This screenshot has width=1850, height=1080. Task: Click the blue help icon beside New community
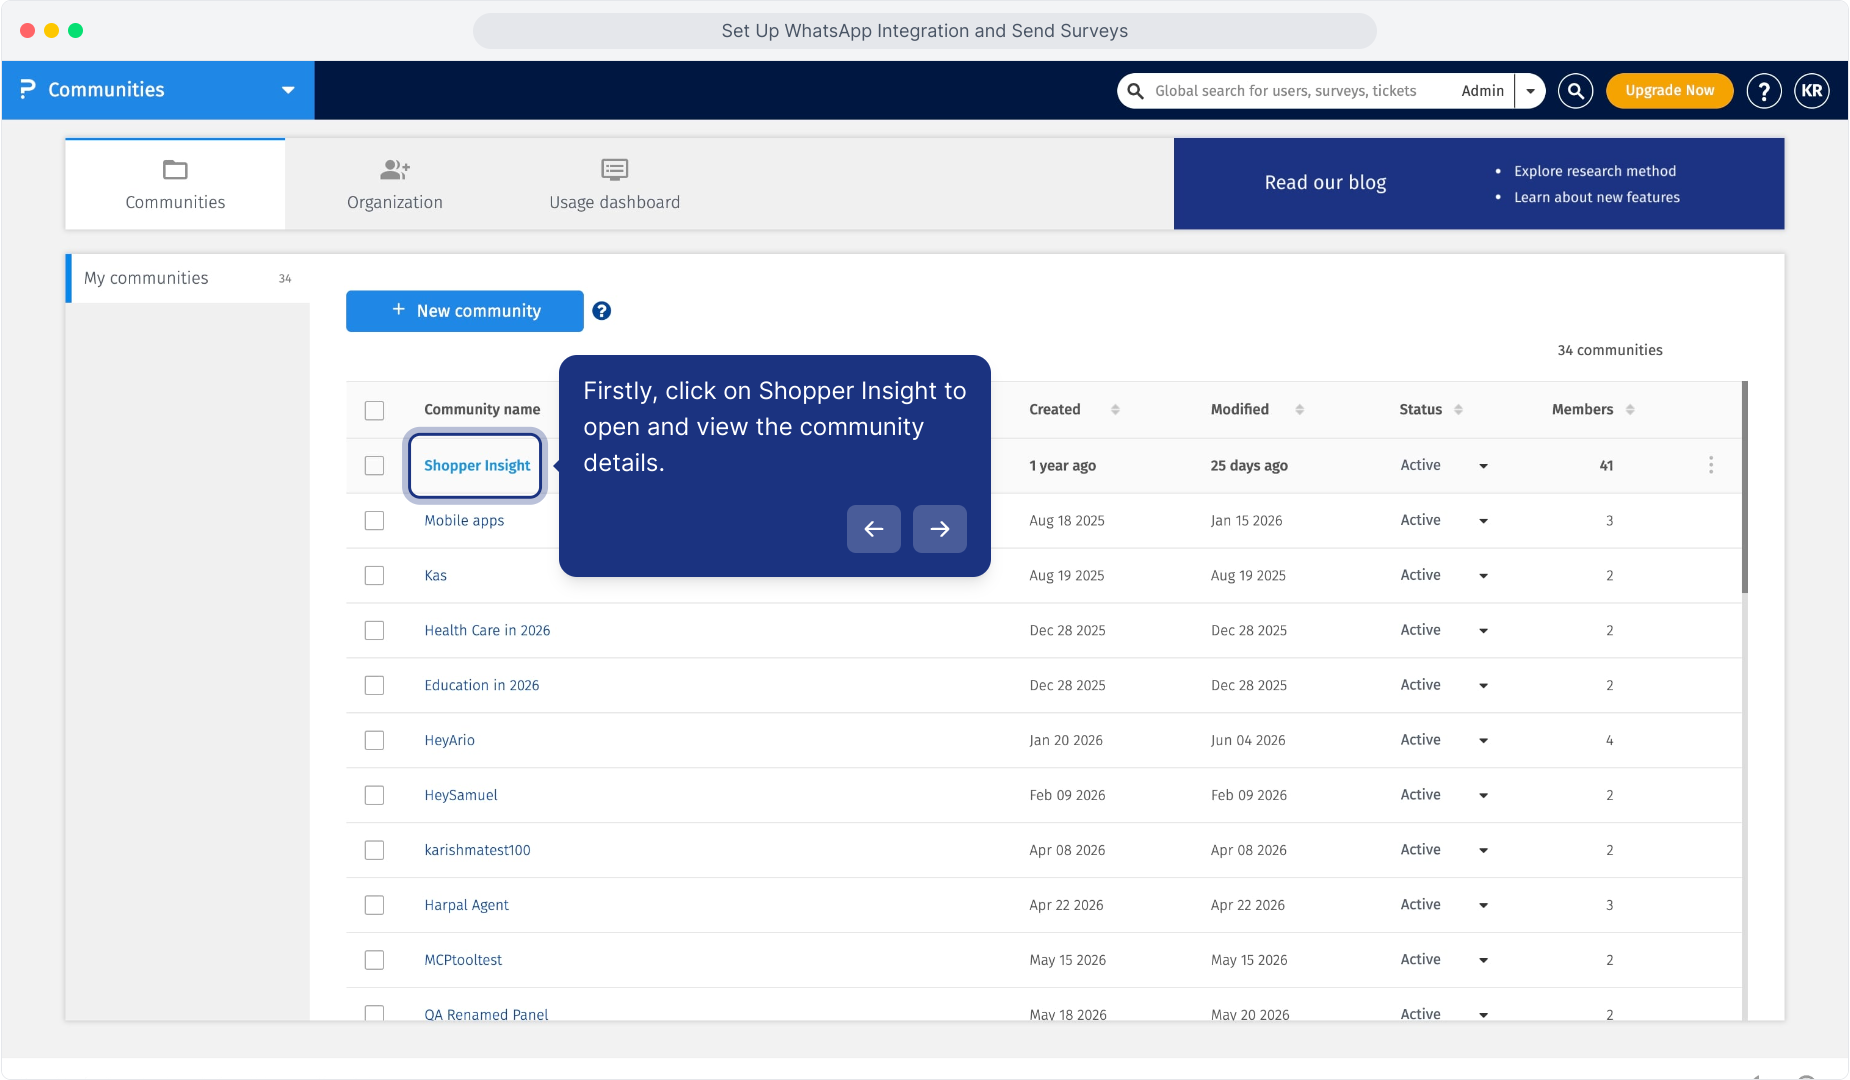(x=601, y=311)
